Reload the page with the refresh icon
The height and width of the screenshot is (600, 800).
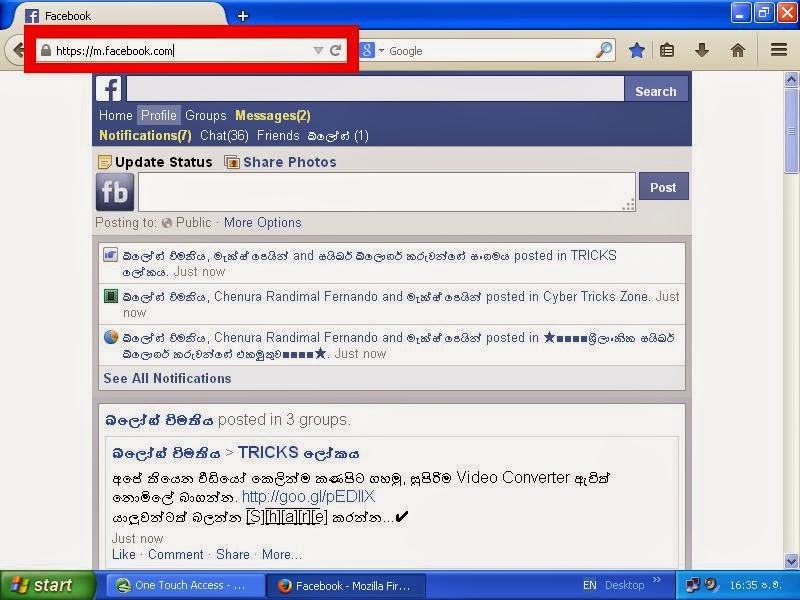(x=335, y=51)
